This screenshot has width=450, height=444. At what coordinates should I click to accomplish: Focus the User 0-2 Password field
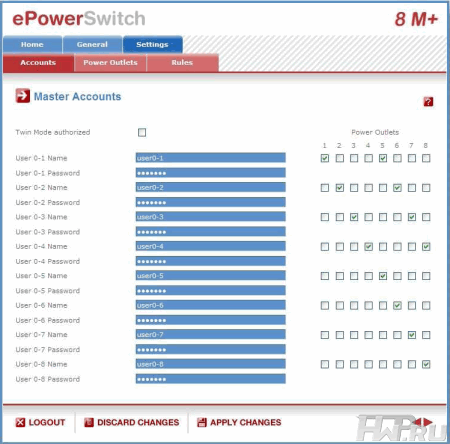(x=211, y=202)
